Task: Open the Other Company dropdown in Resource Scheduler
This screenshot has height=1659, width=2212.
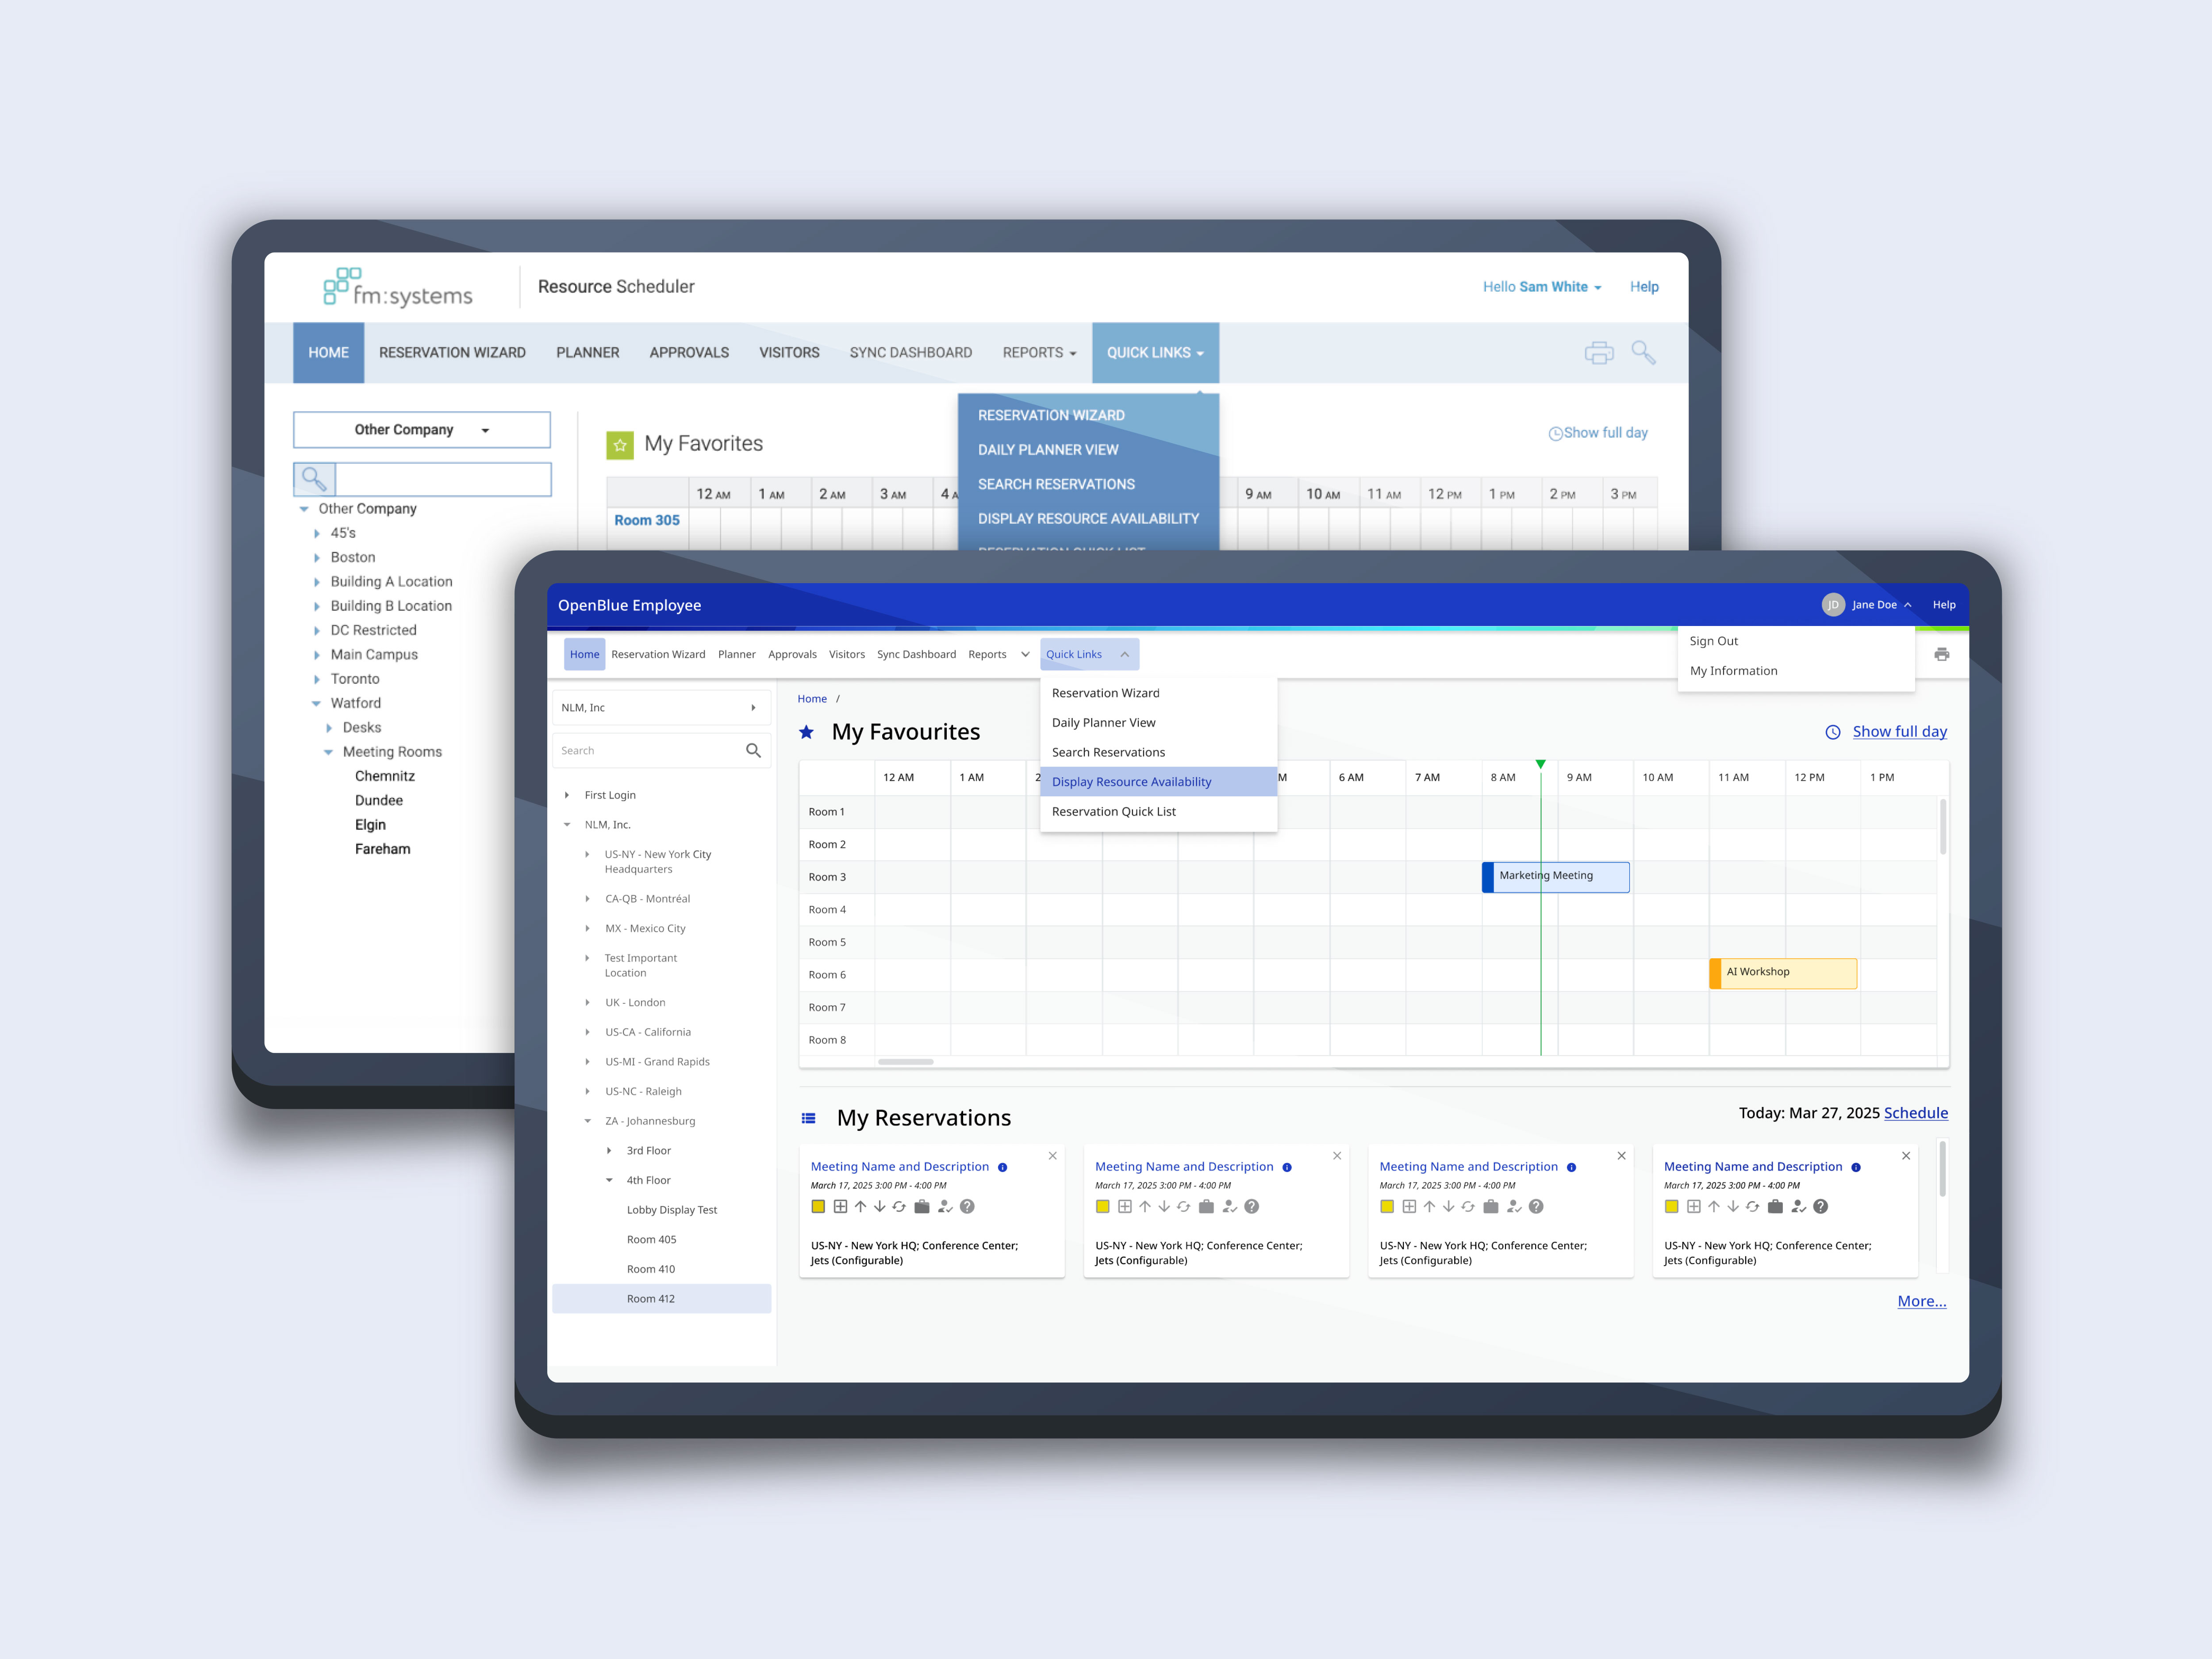Action: pos(421,430)
